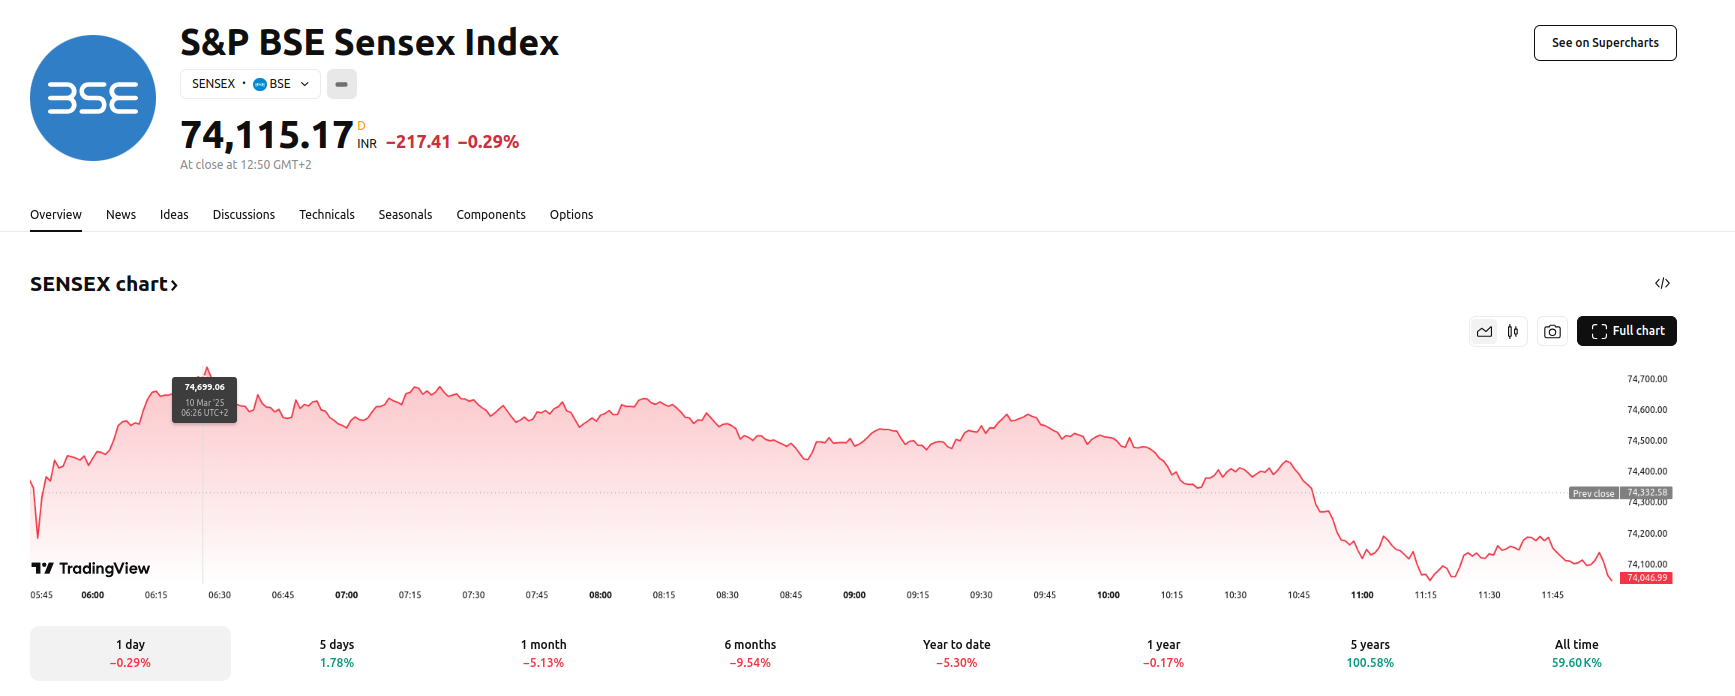Click the 74,046.99 price label on the chart
1735x696 pixels.
[x=1645, y=578]
